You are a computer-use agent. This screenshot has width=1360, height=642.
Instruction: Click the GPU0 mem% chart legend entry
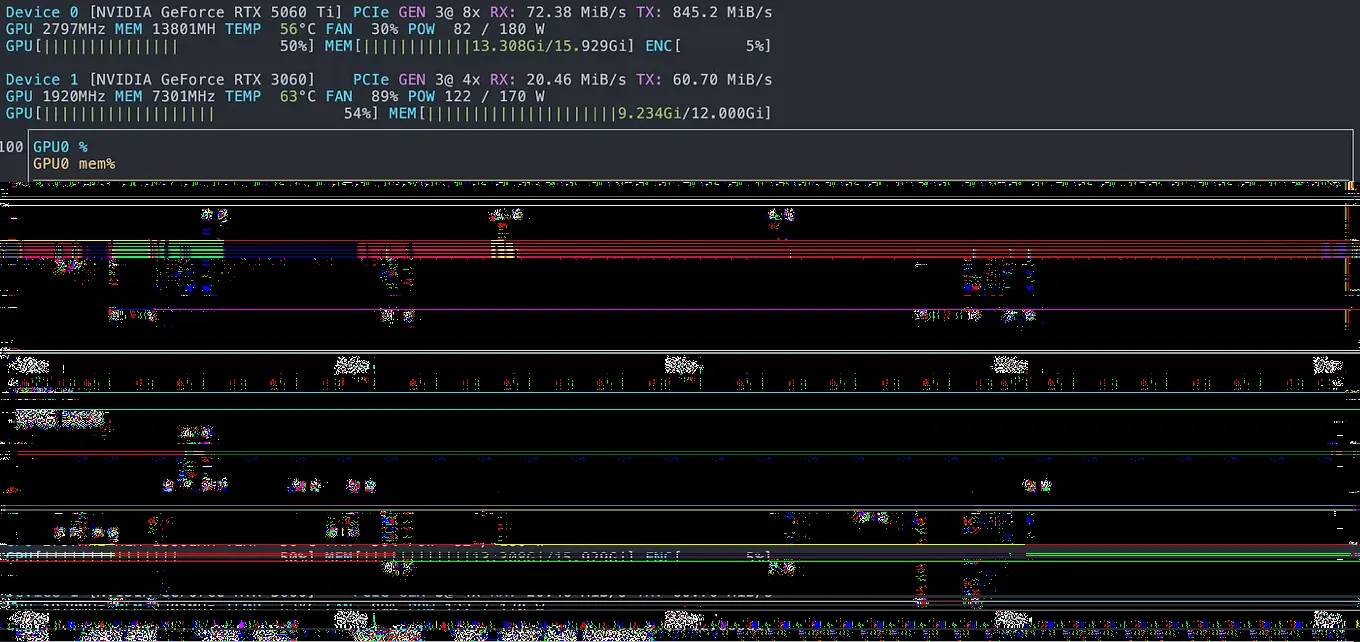click(x=74, y=163)
